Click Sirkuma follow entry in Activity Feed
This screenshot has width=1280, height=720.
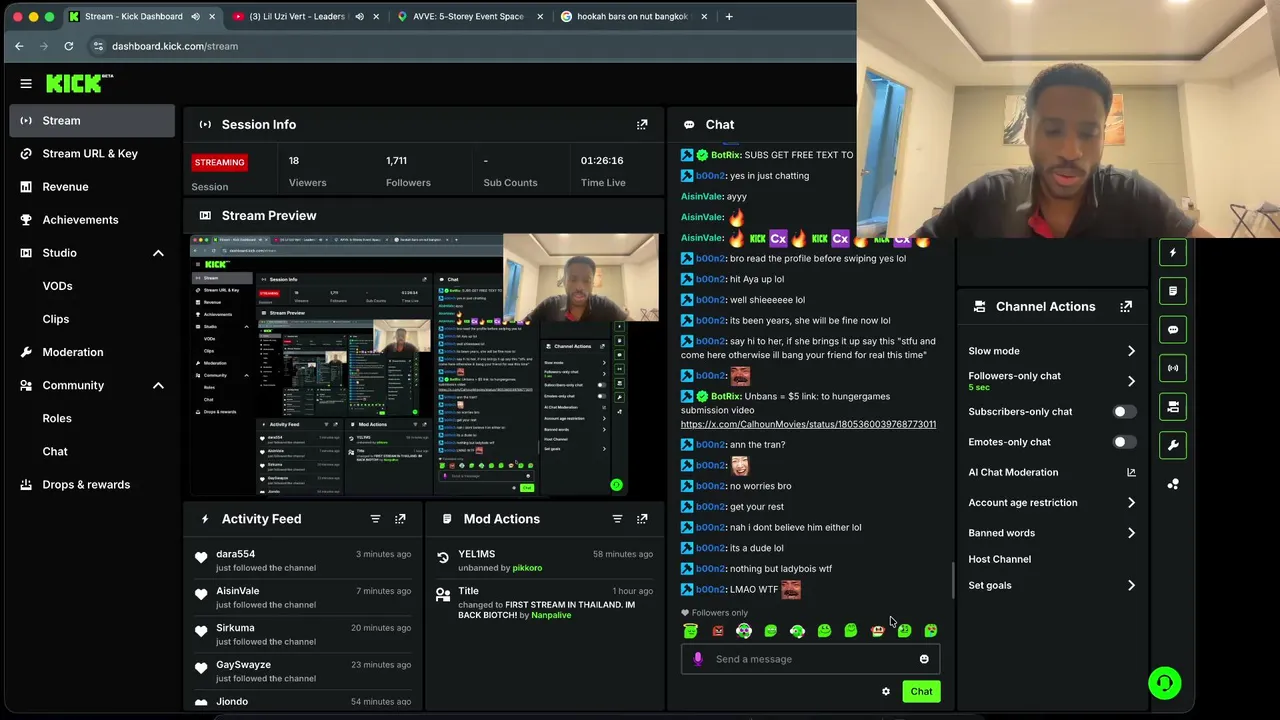click(x=303, y=634)
